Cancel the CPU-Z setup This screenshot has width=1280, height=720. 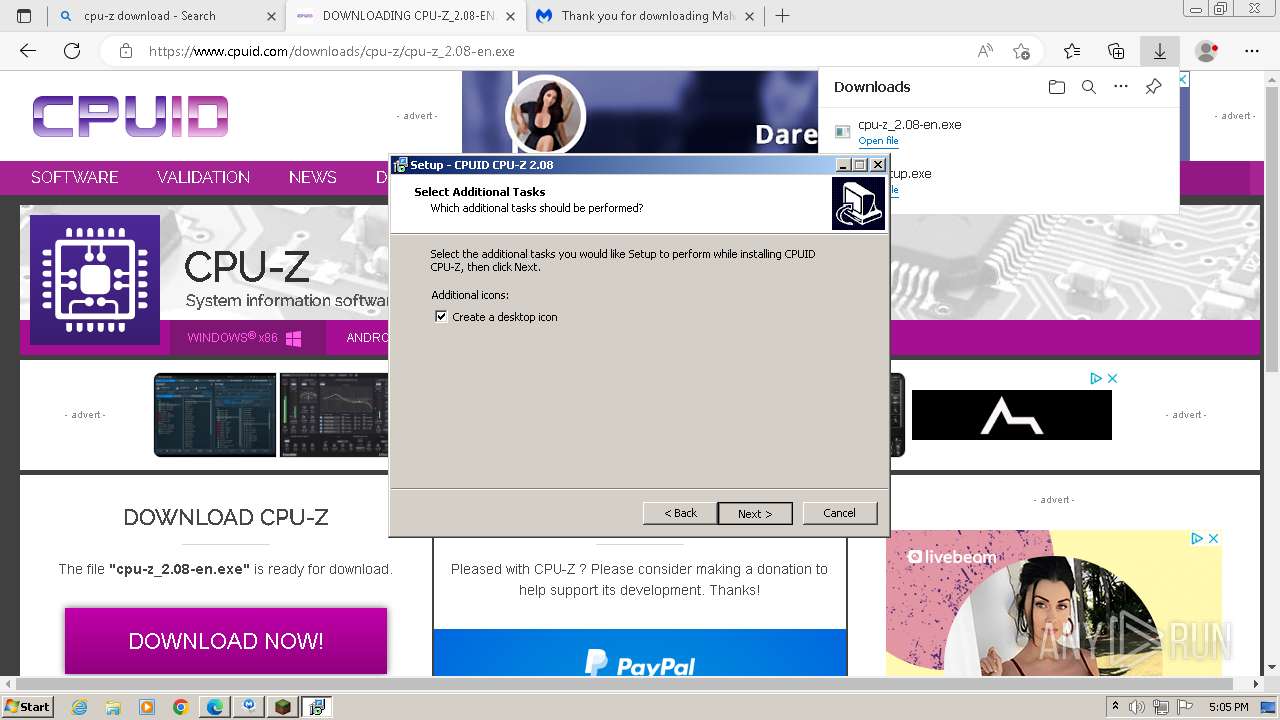(839, 513)
